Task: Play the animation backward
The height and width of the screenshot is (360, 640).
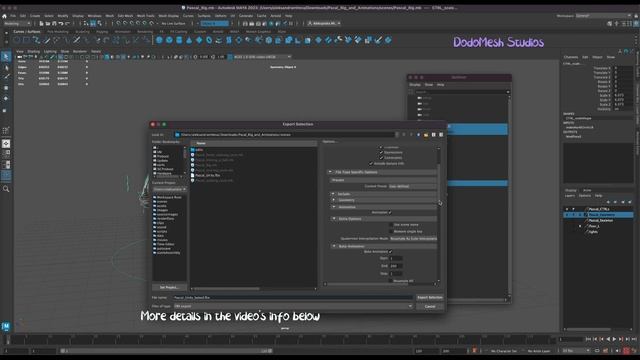Action: (608, 339)
